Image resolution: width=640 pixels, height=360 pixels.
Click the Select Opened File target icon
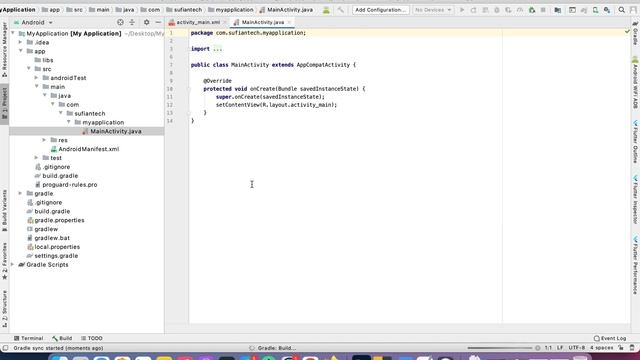[x=120, y=22]
